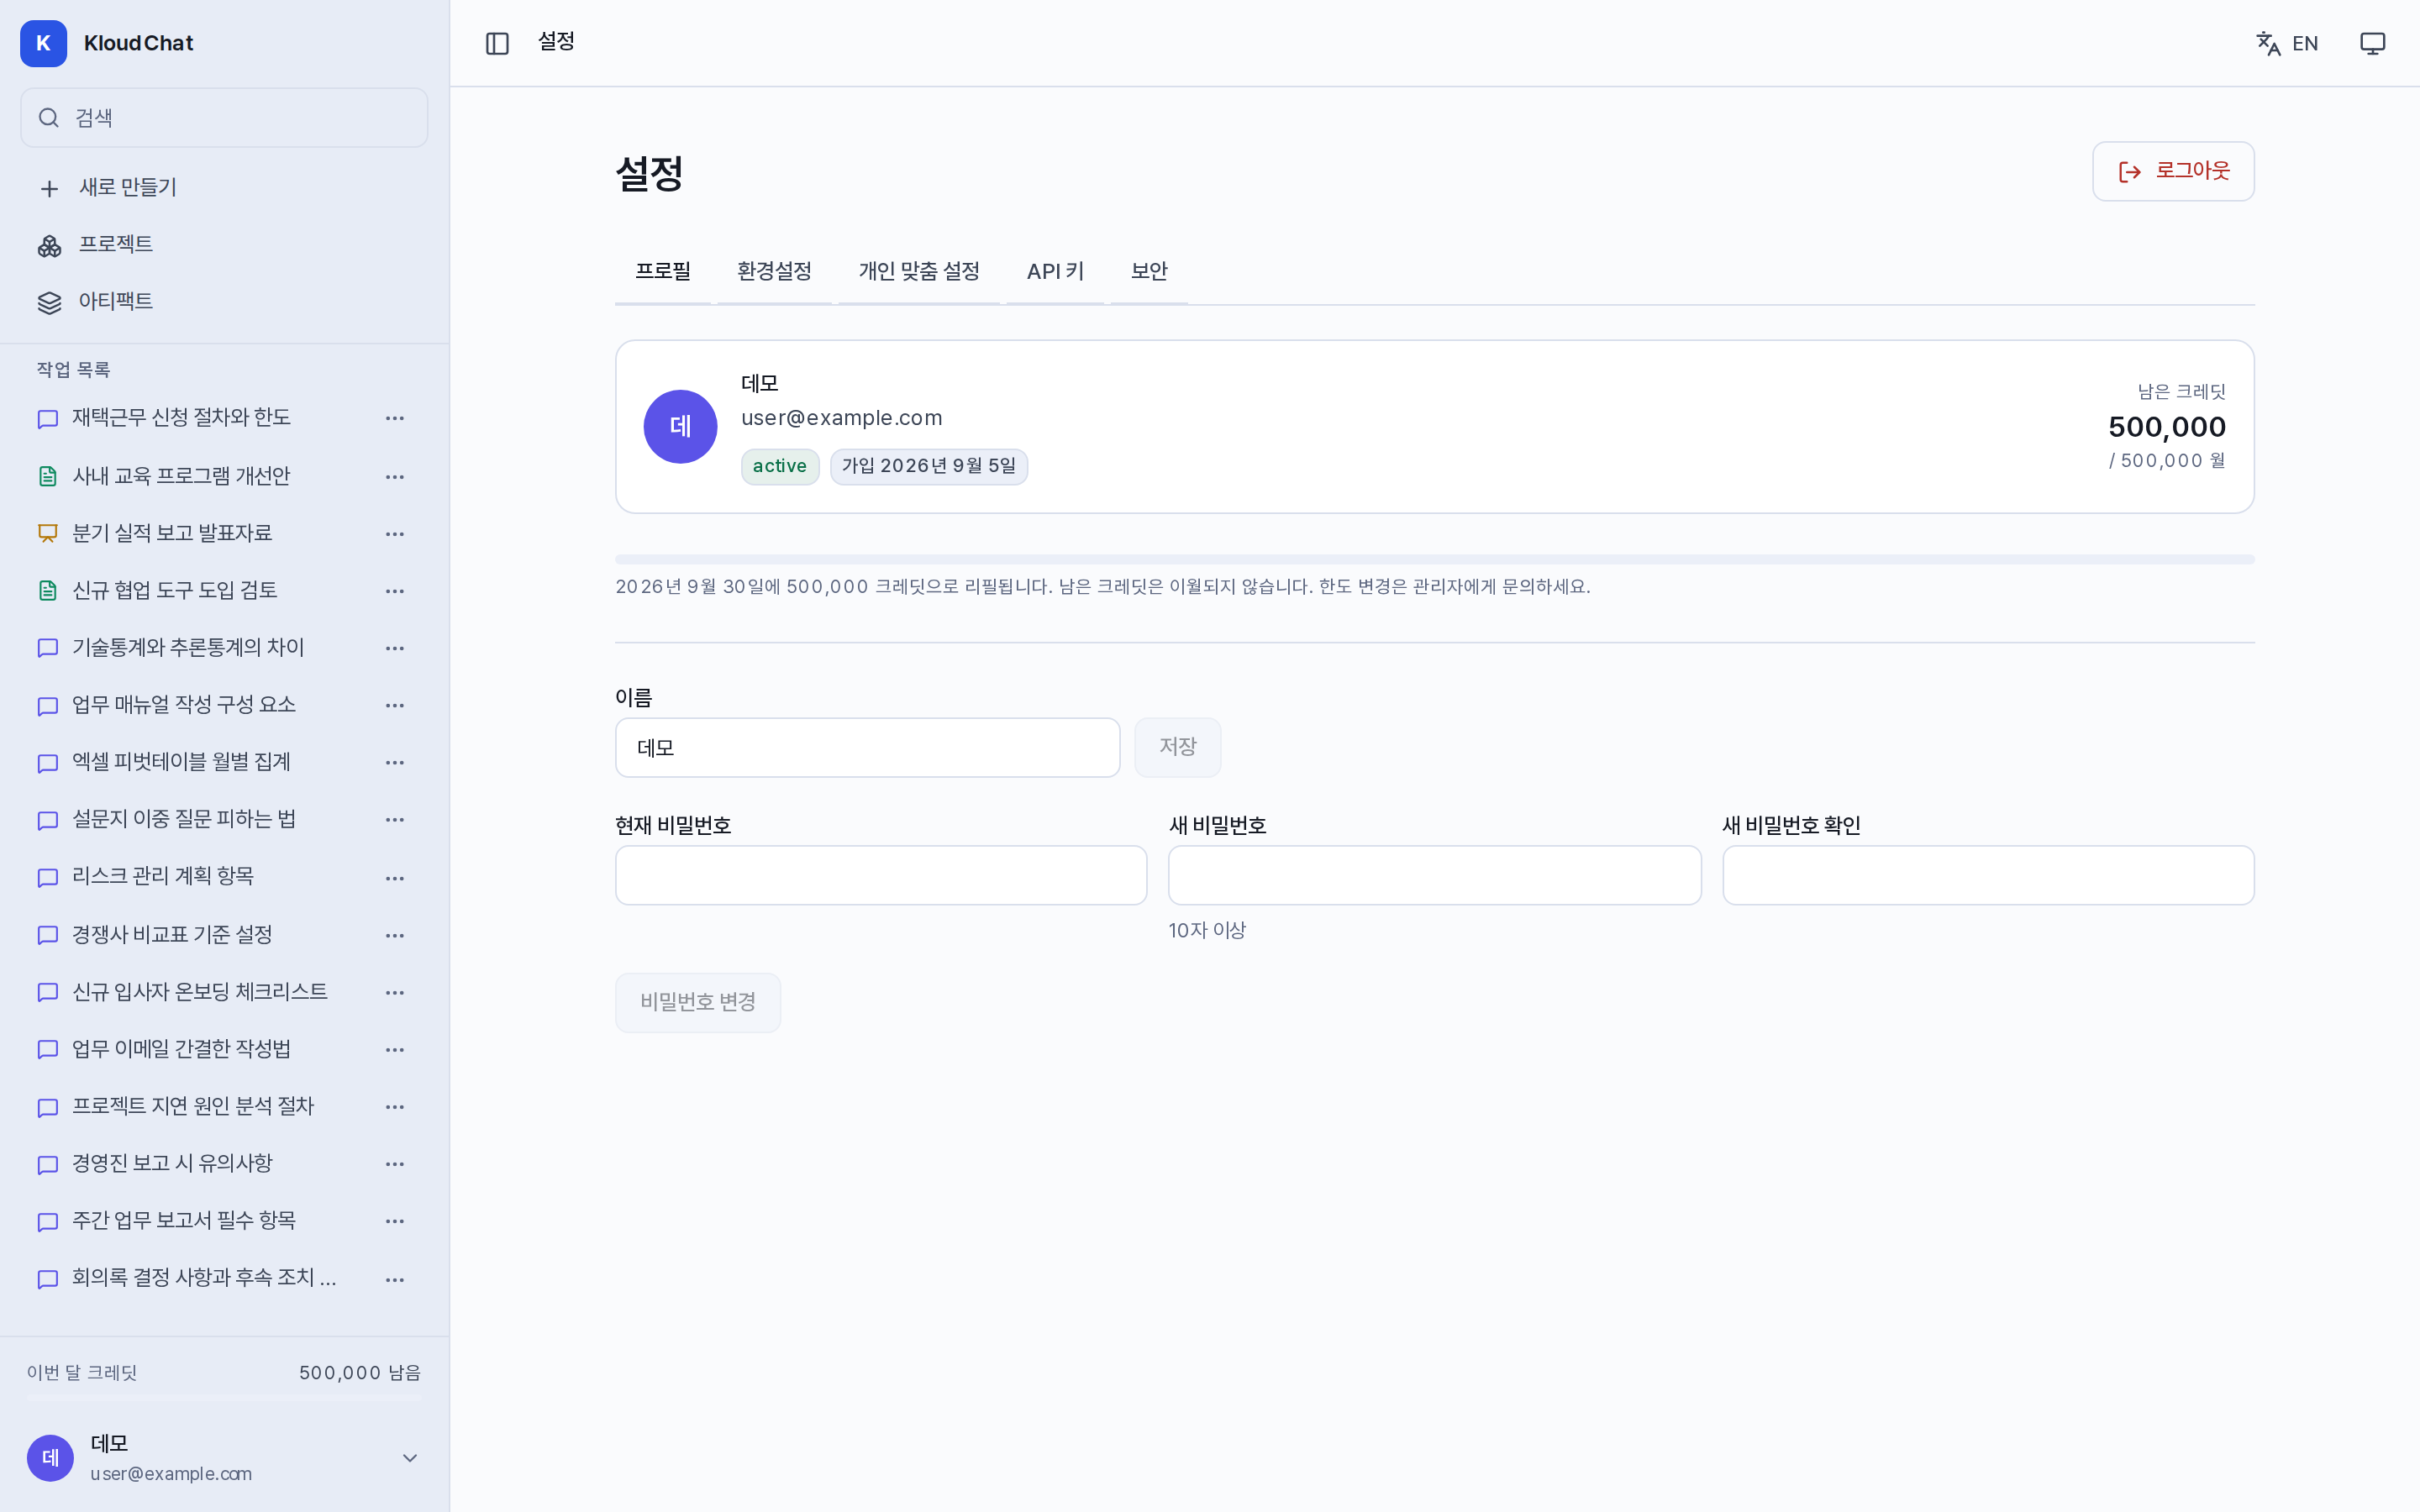Click the 로그아웃 button

point(2173,171)
